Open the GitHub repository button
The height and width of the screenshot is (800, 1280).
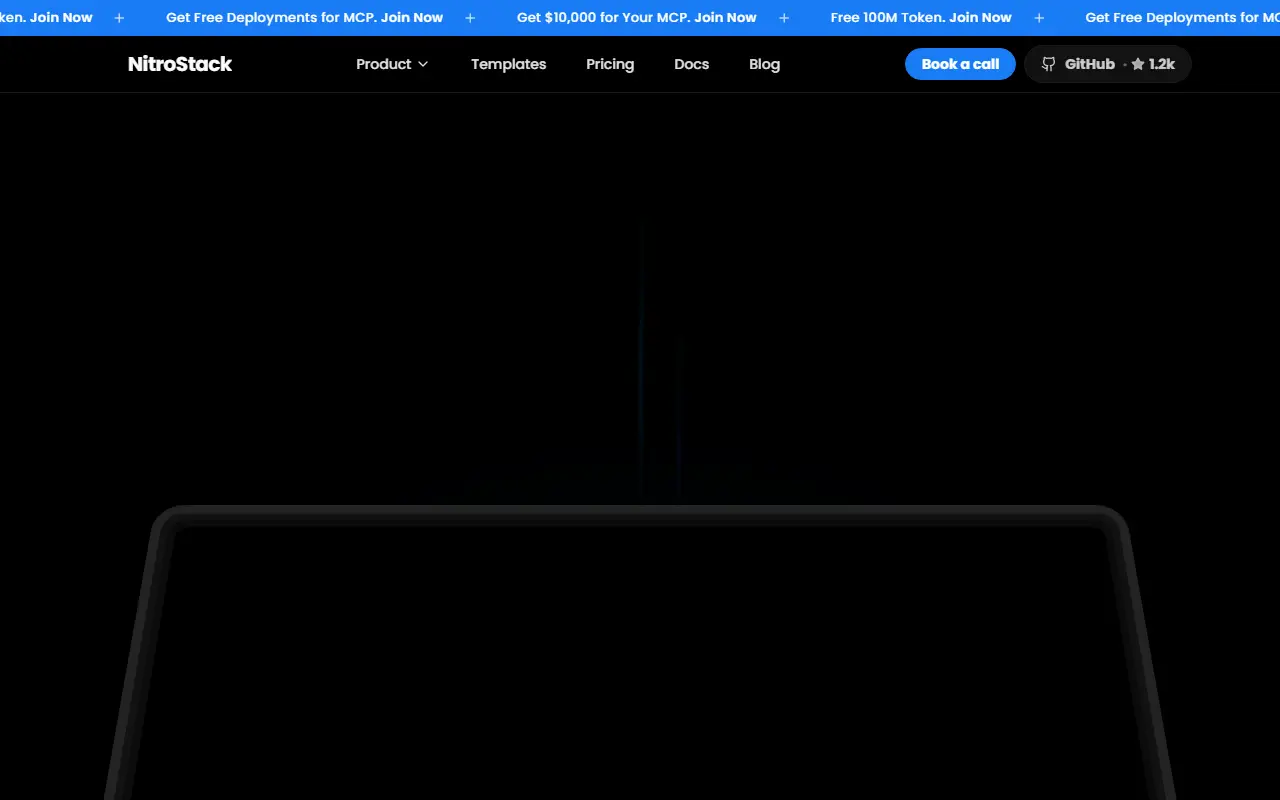pyautogui.click(x=1108, y=64)
